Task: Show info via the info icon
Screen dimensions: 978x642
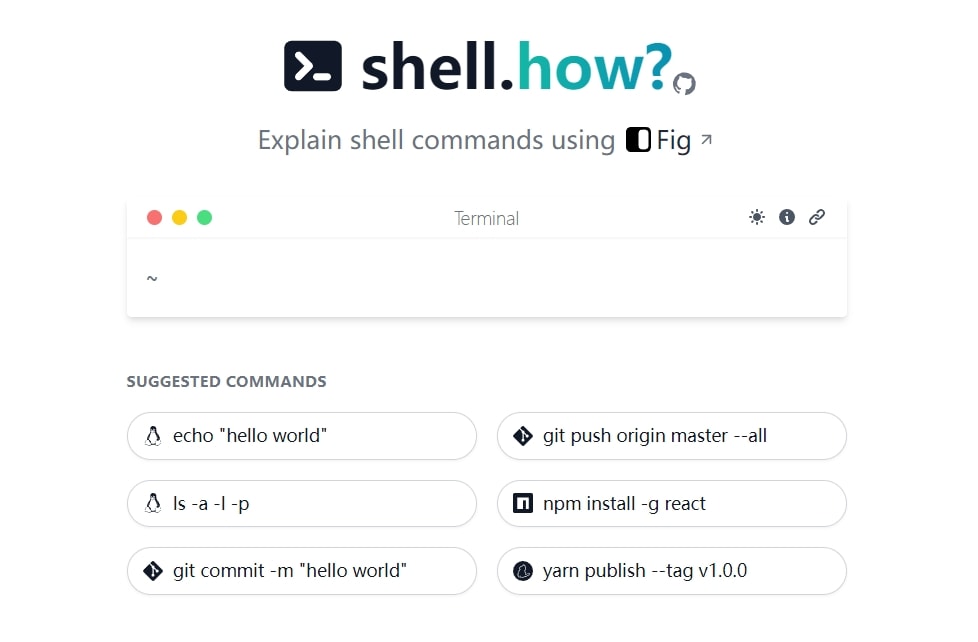Action: pyautogui.click(x=787, y=217)
